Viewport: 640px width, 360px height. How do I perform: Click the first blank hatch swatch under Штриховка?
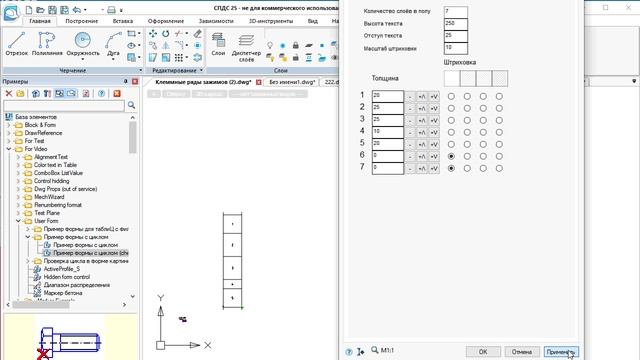(x=452, y=78)
